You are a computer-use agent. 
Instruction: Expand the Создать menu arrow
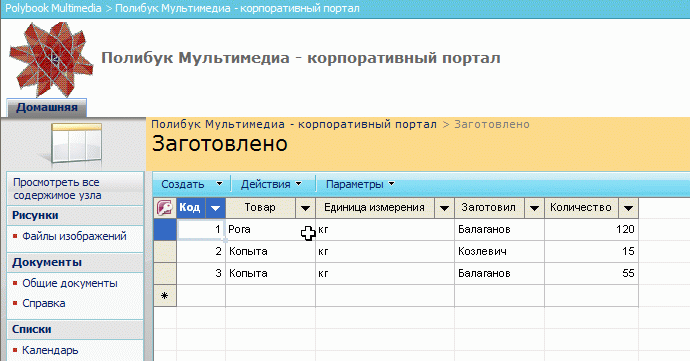pos(219,184)
